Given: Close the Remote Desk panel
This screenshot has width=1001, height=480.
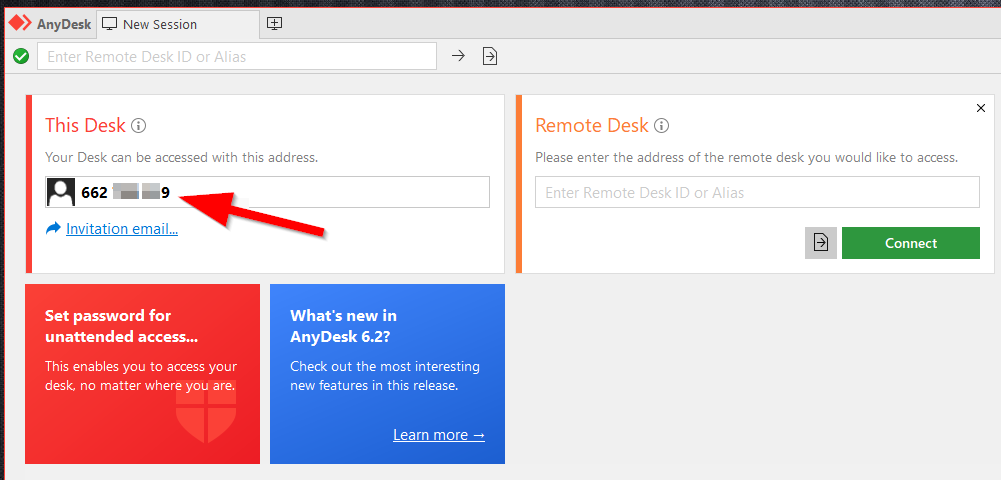Looking at the screenshot, I should tap(981, 108).
